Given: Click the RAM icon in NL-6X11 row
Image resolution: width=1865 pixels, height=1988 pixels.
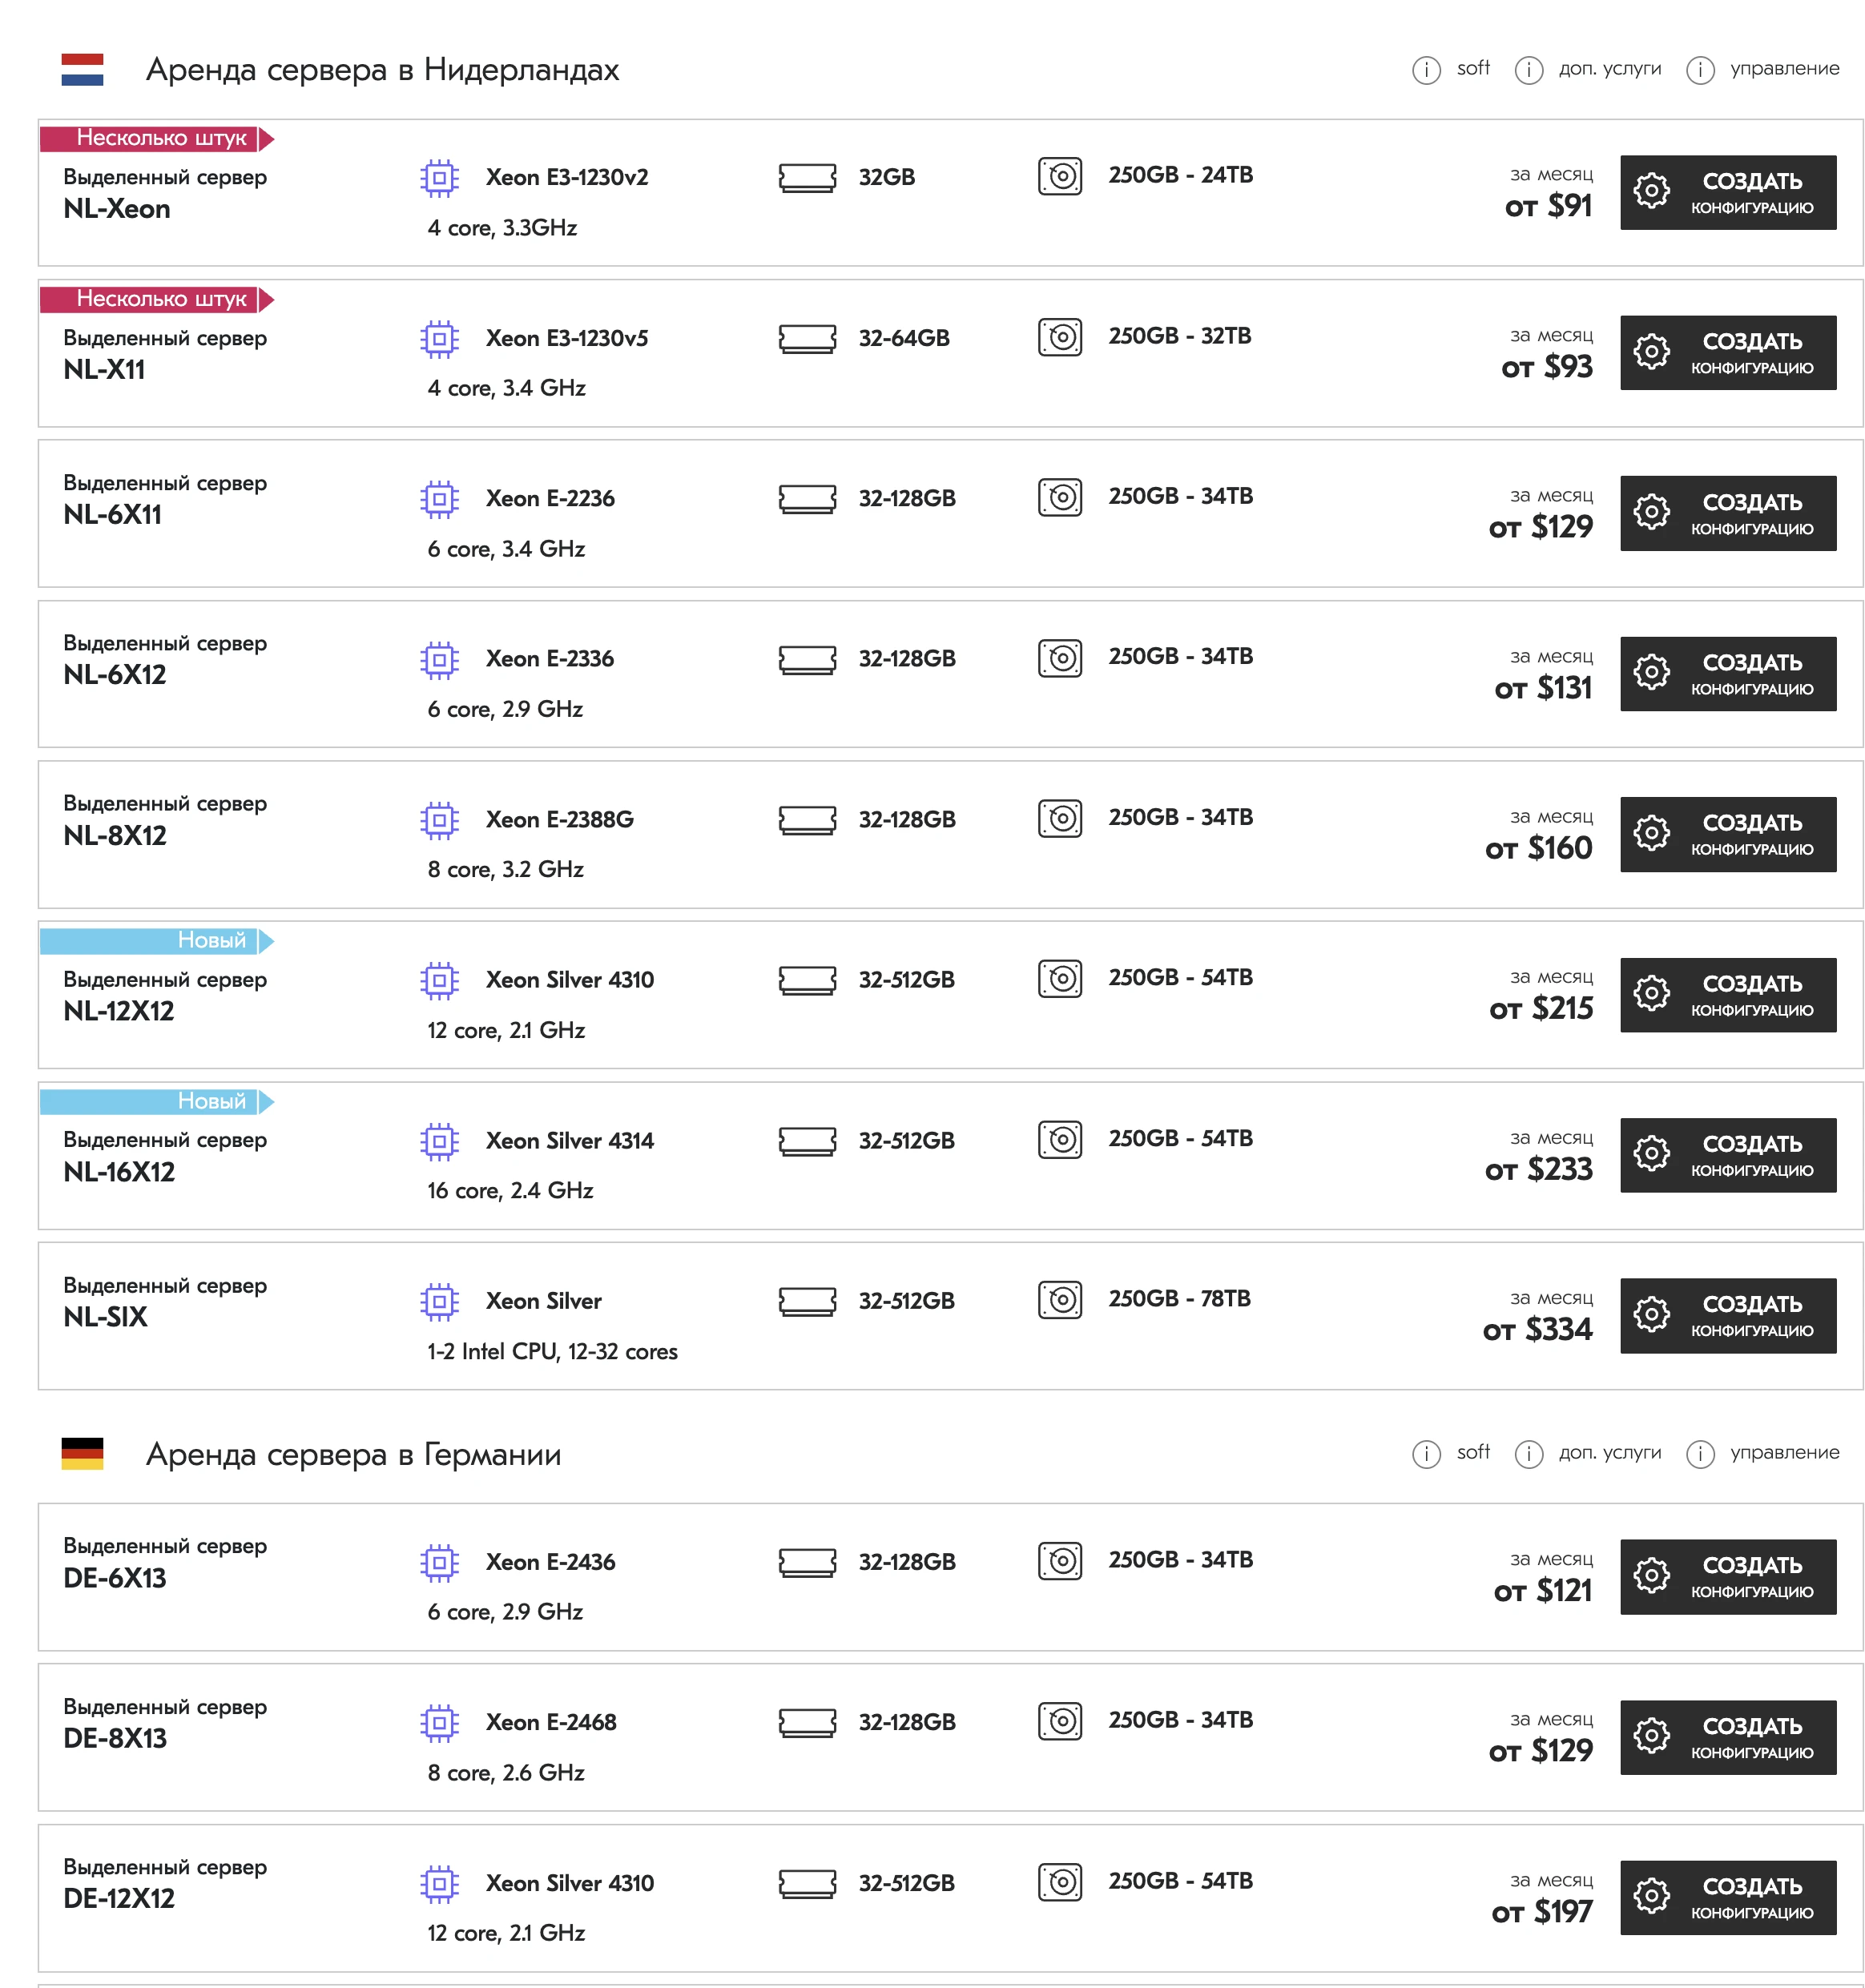Looking at the screenshot, I should click(807, 498).
